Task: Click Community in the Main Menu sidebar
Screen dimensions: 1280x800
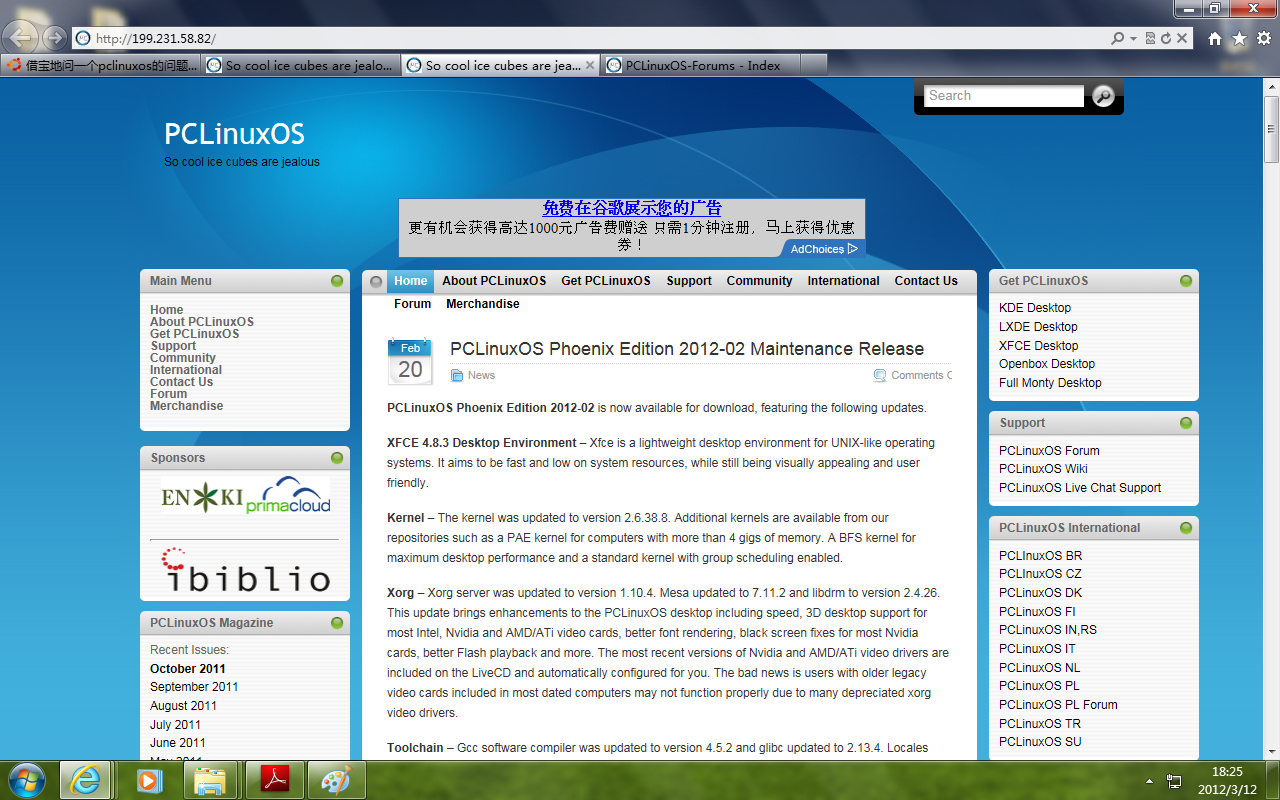Action: (x=183, y=358)
